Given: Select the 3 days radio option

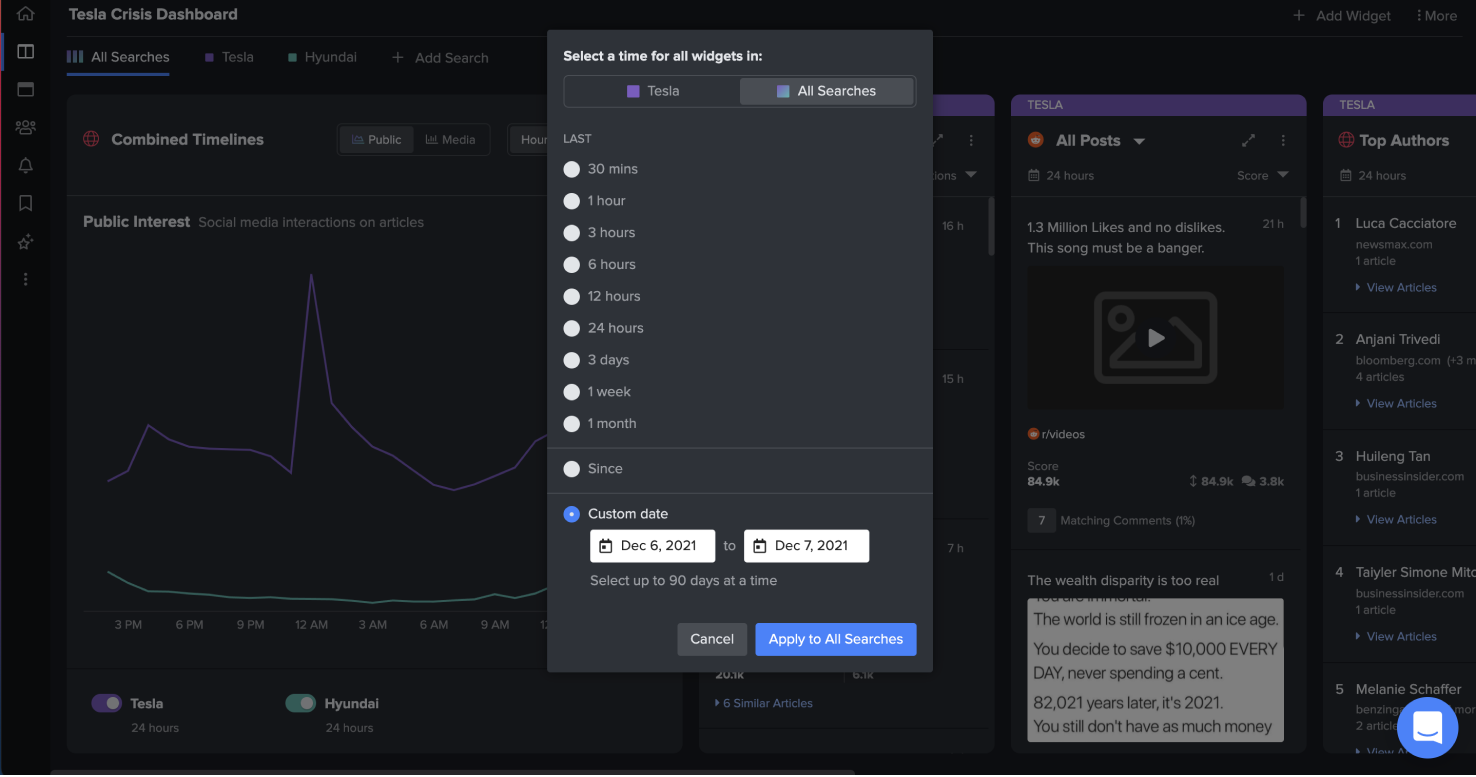Looking at the screenshot, I should 572,360.
